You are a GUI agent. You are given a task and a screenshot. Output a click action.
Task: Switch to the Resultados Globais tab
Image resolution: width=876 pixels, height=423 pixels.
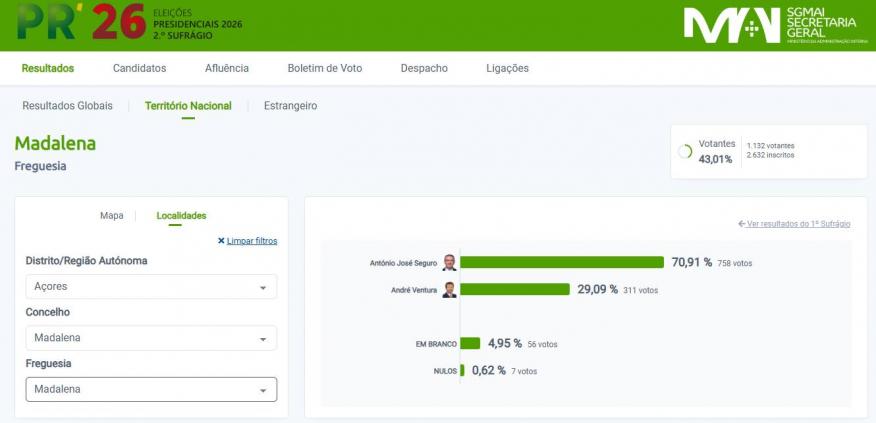[68, 106]
